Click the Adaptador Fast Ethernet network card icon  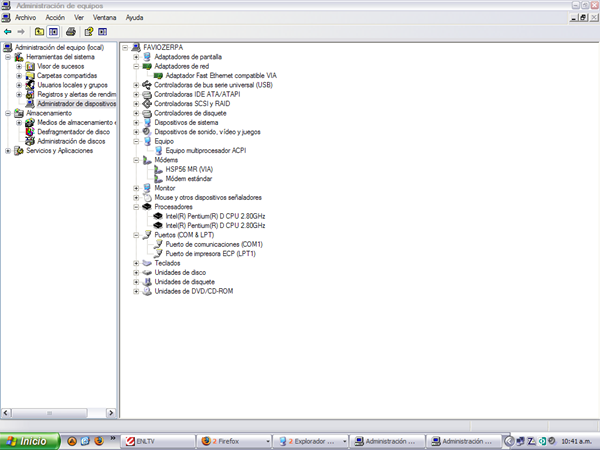[158, 75]
